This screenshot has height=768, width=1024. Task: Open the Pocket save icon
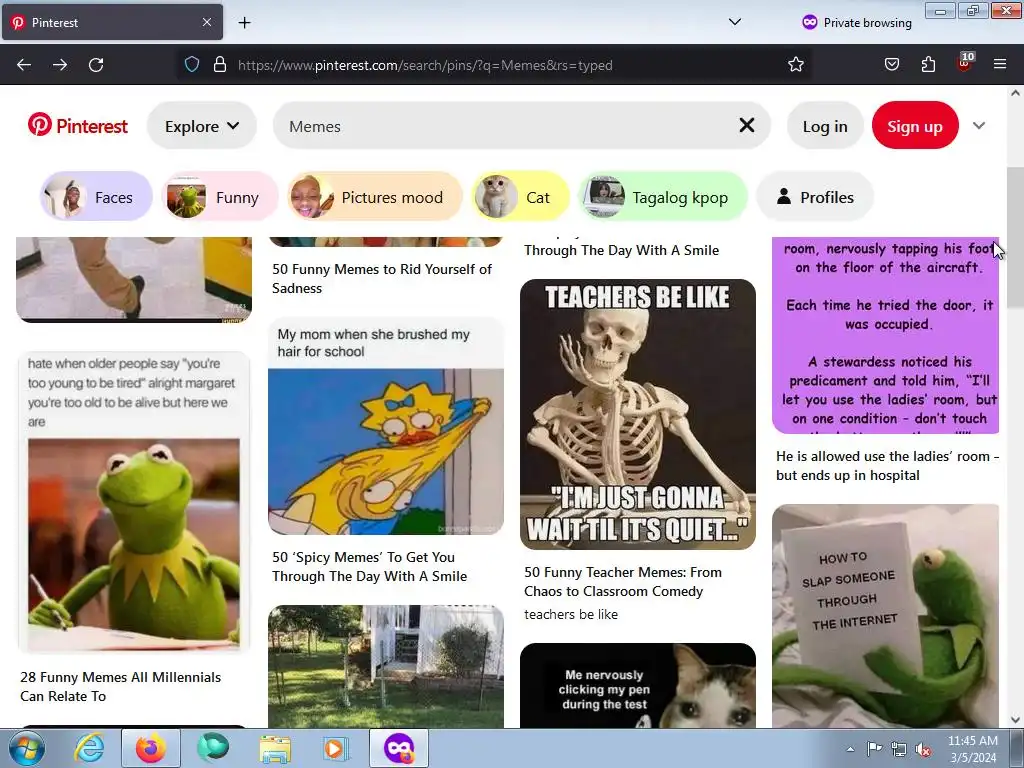(891, 65)
